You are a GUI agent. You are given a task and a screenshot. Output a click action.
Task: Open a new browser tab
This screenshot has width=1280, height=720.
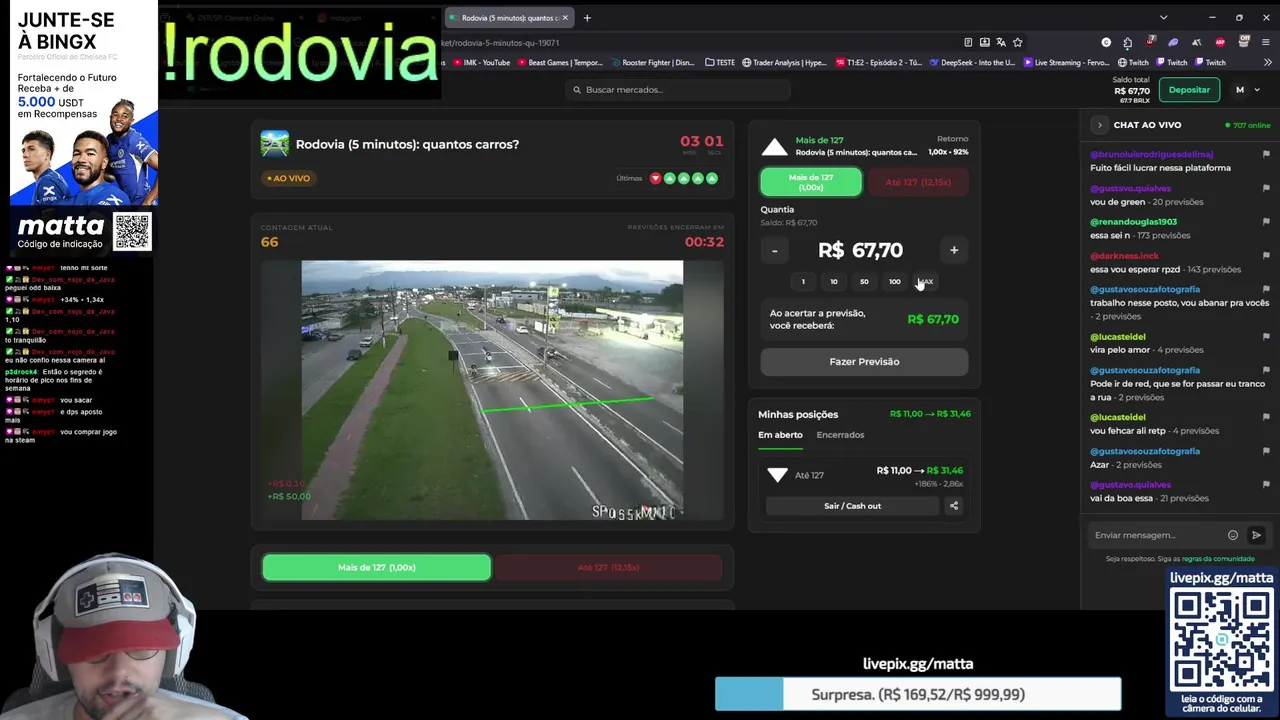(587, 17)
